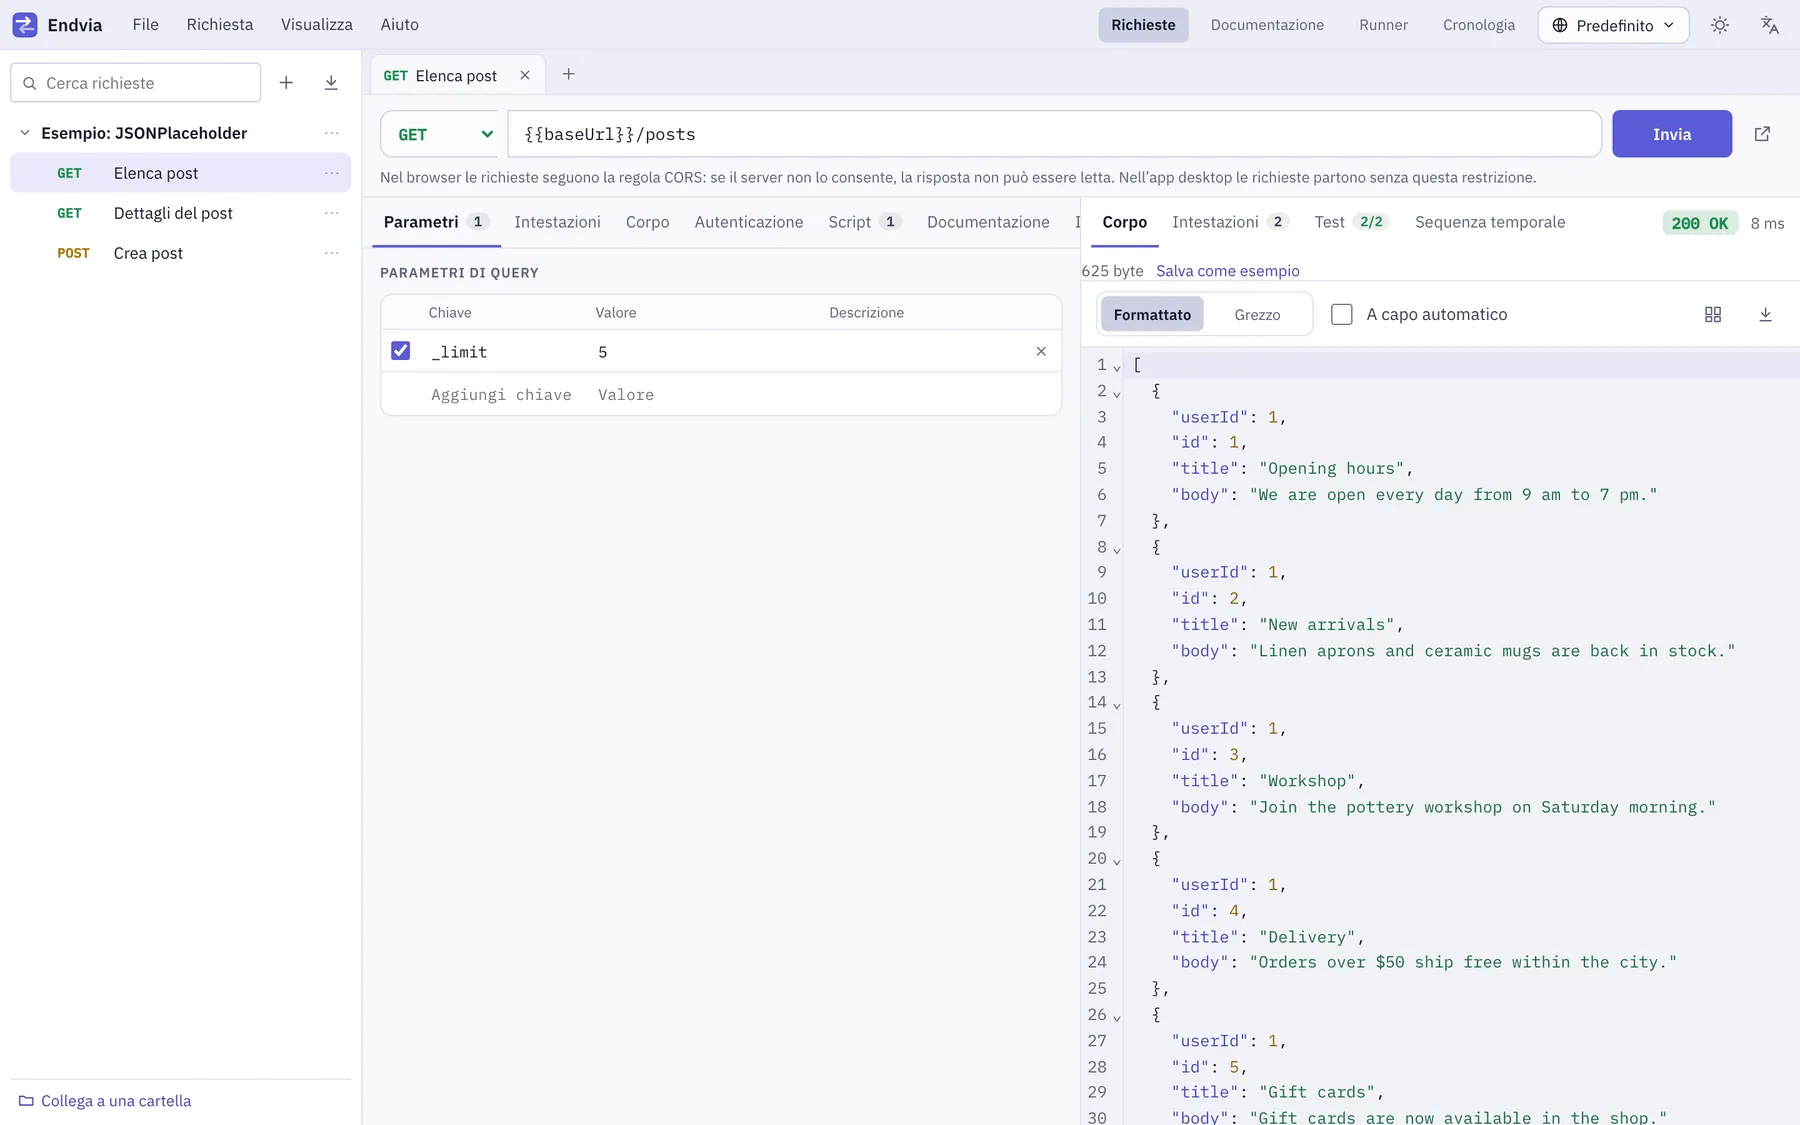Remove the _limit query parameter row
The image size is (1800, 1125).
click(1041, 351)
